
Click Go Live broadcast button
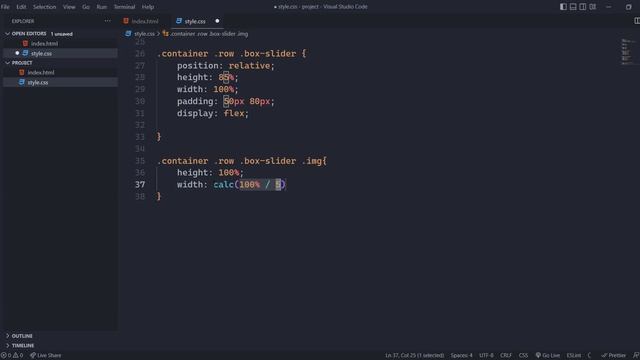[x=547, y=355]
